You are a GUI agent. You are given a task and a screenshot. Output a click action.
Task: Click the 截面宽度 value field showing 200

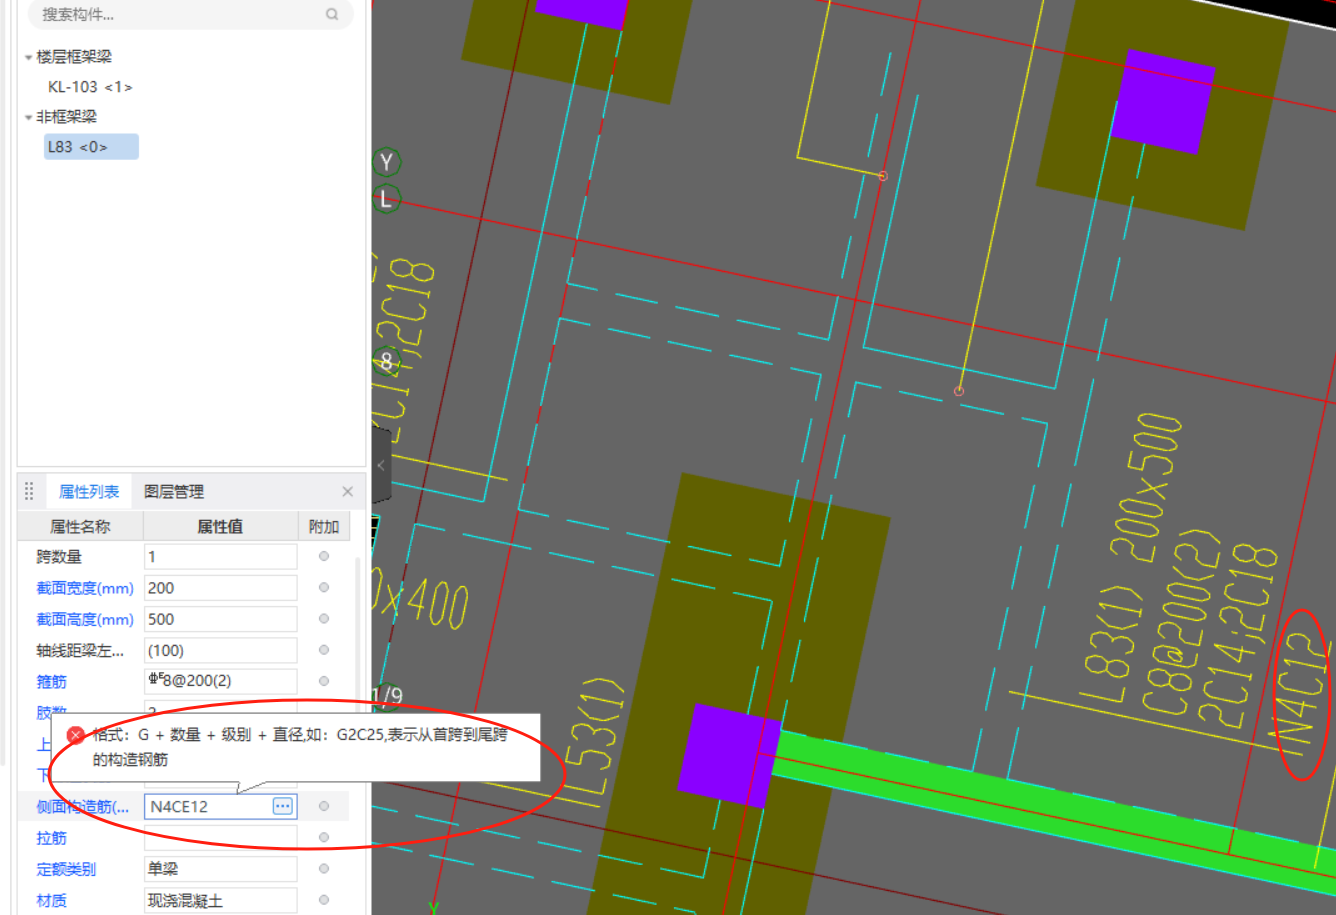coord(221,588)
